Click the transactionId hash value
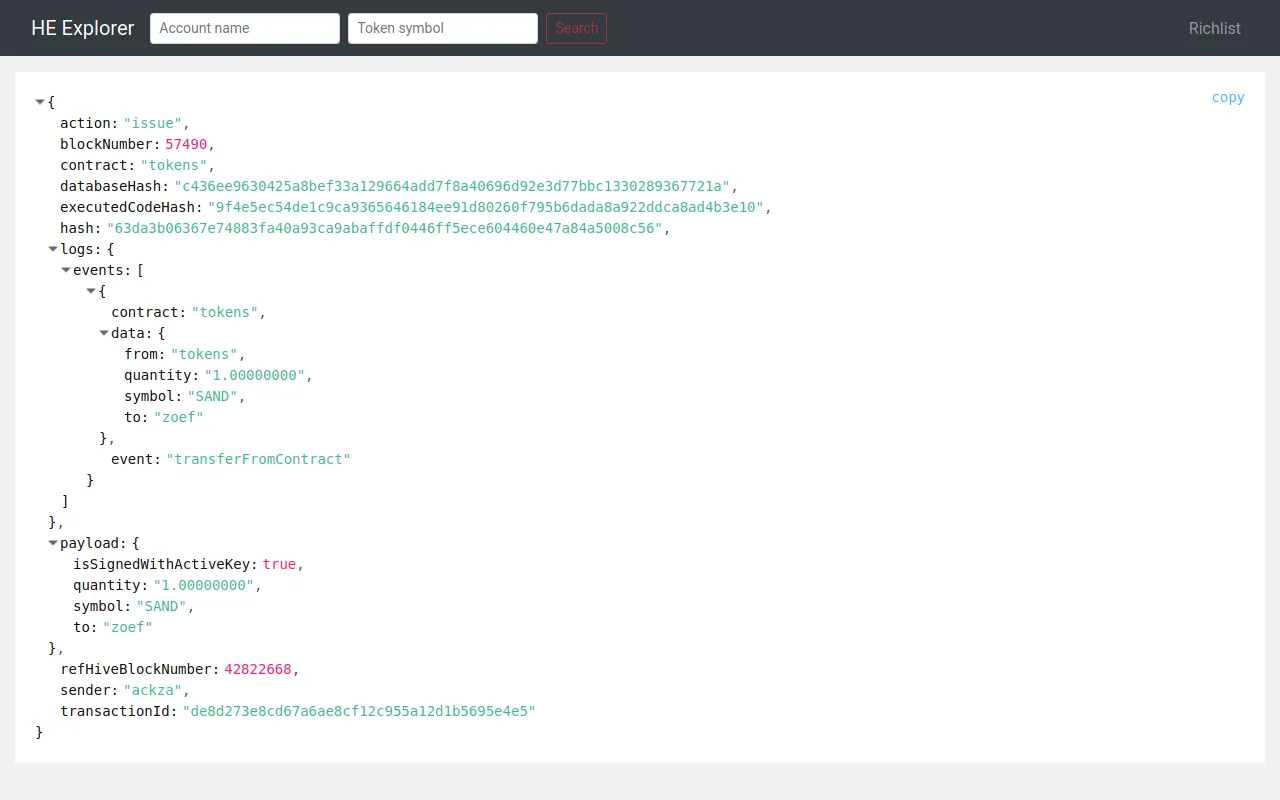1280x800 pixels. [359, 711]
